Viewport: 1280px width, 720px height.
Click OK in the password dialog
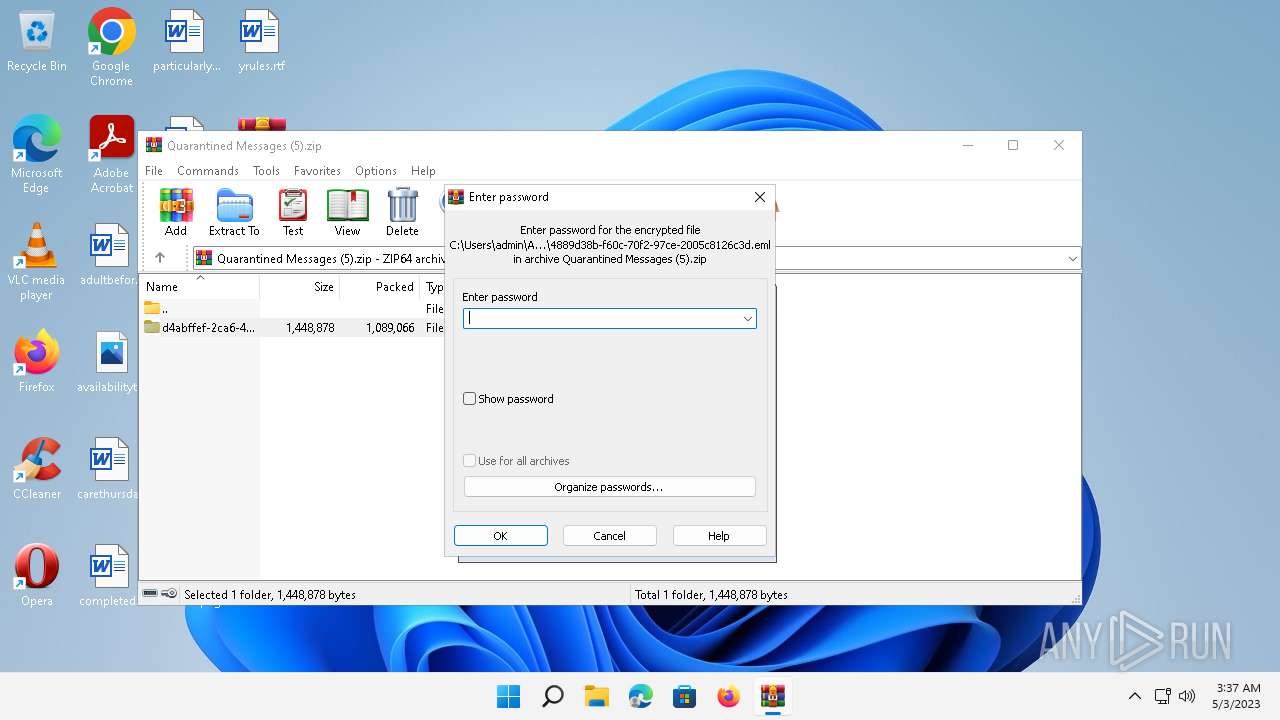500,536
